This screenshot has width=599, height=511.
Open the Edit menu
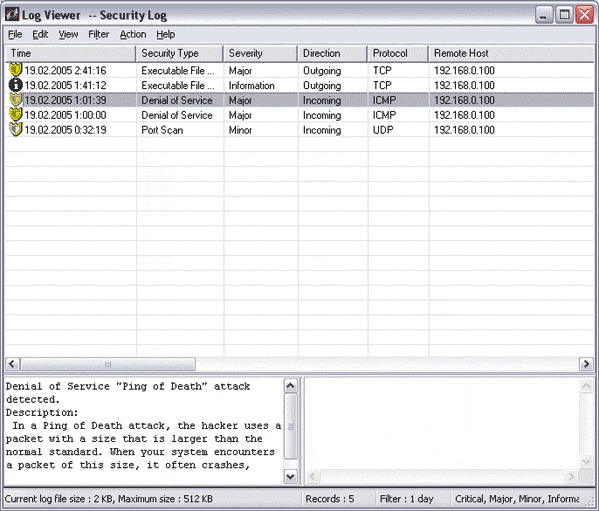40,34
